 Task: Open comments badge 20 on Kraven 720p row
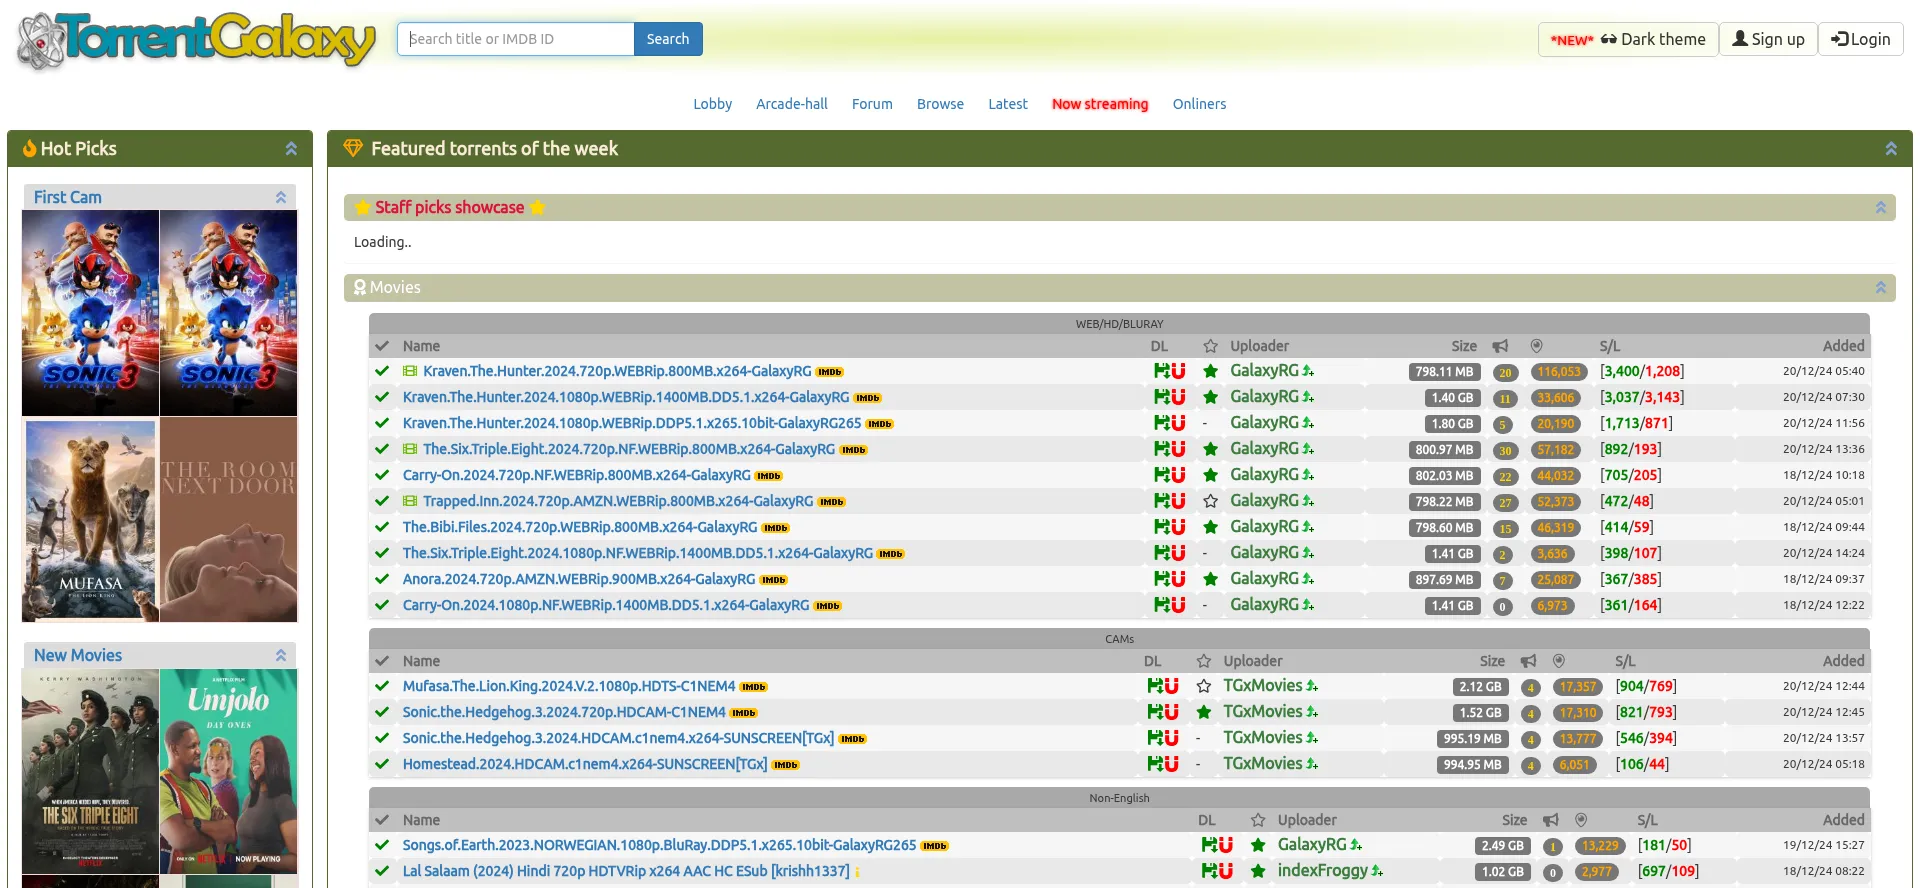[1505, 372]
